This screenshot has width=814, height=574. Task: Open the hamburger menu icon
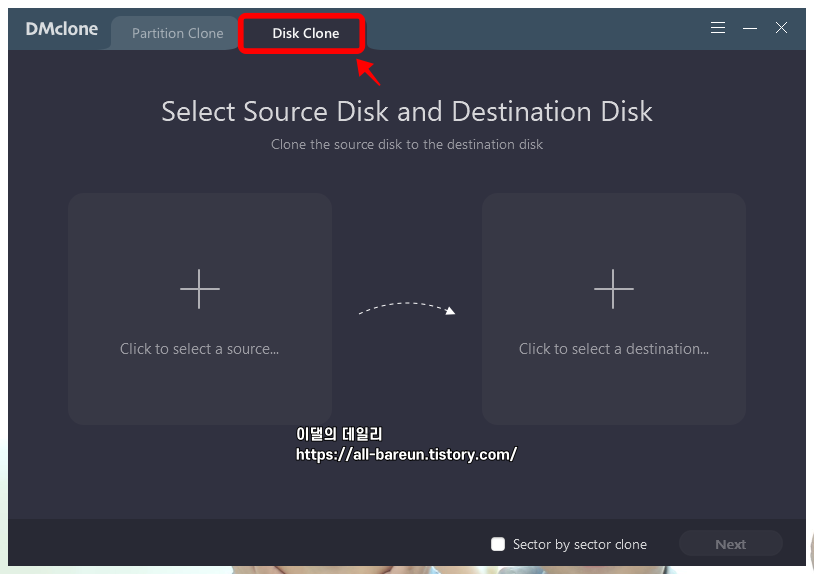(718, 28)
